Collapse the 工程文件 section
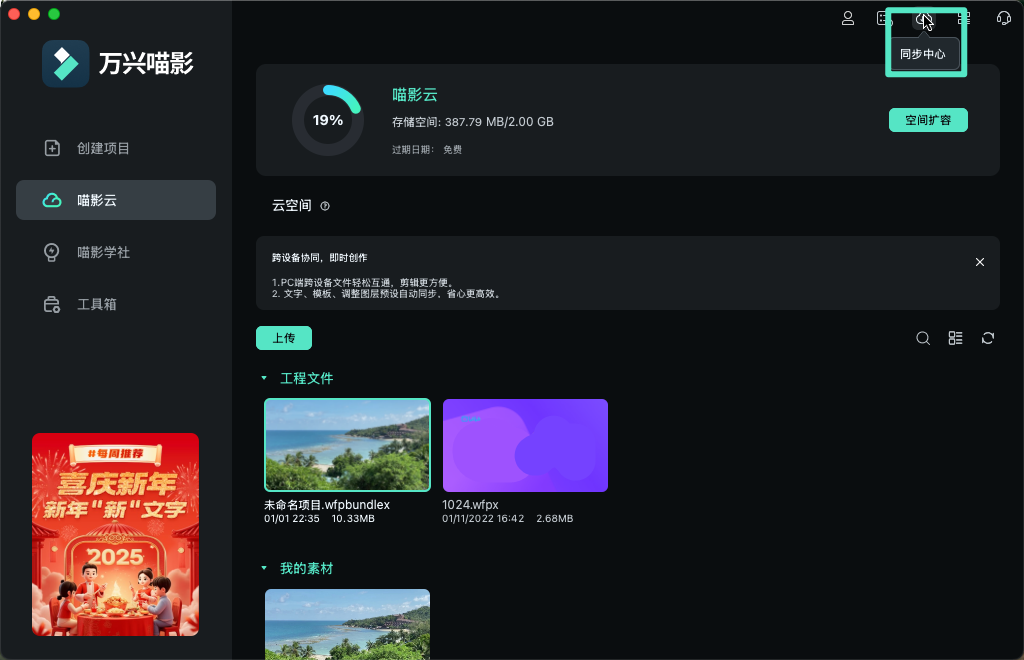 (x=264, y=378)
